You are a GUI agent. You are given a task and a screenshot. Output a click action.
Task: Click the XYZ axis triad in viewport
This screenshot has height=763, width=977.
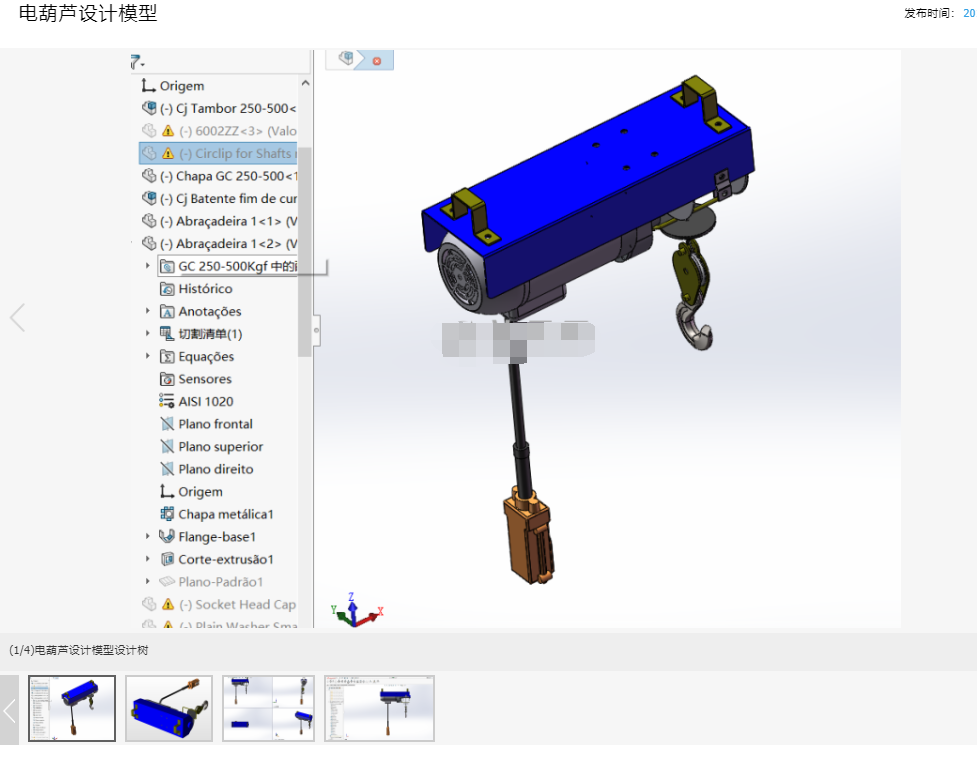coord(356,610)
